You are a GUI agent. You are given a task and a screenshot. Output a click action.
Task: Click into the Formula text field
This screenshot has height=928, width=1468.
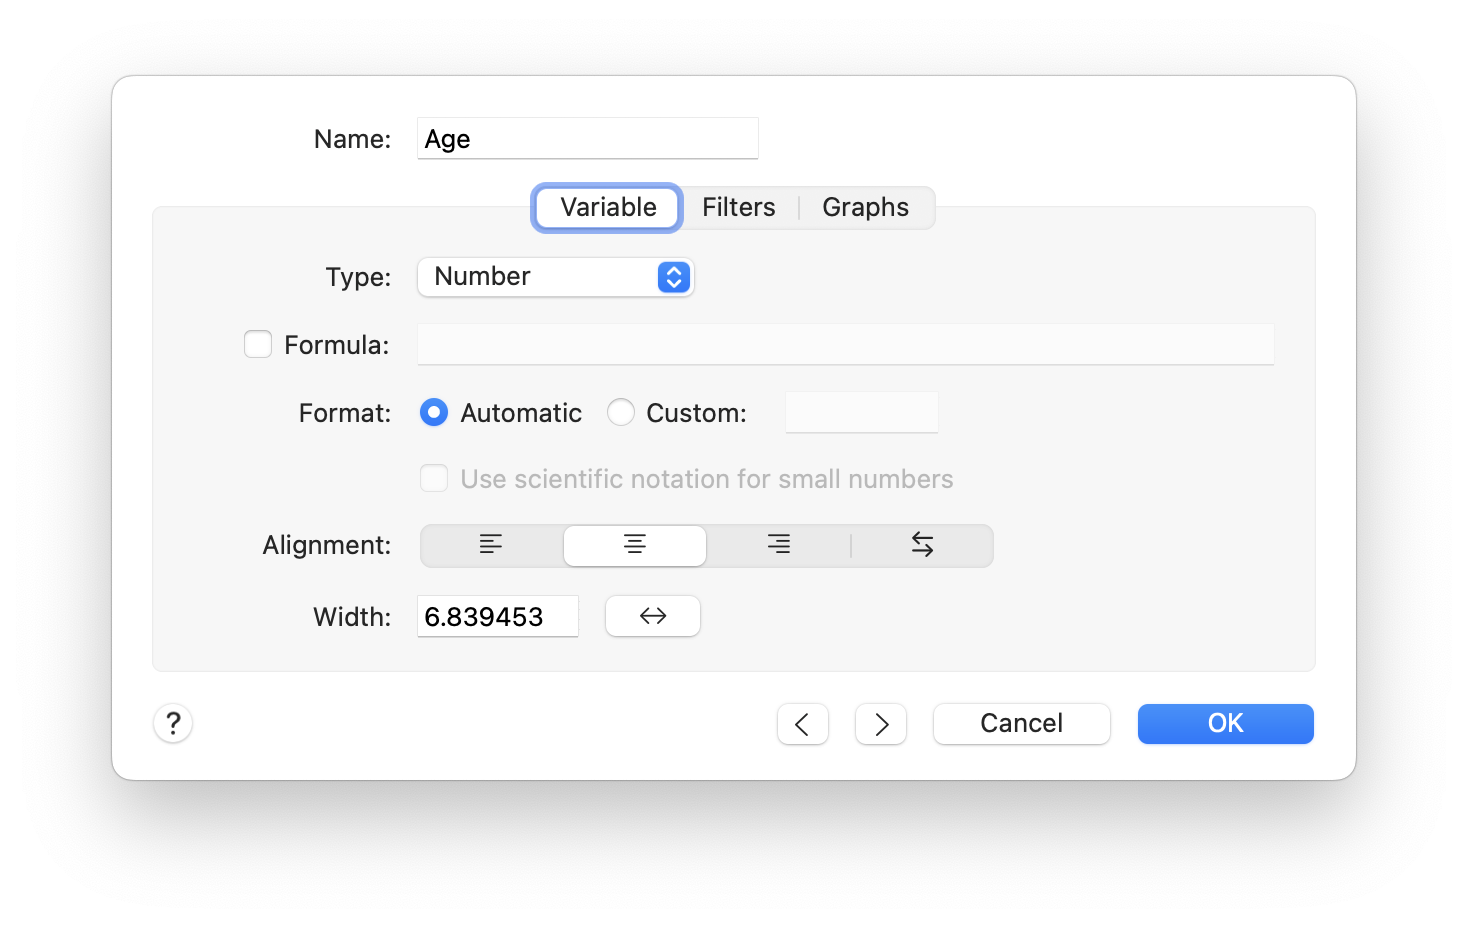click(845, 345)
